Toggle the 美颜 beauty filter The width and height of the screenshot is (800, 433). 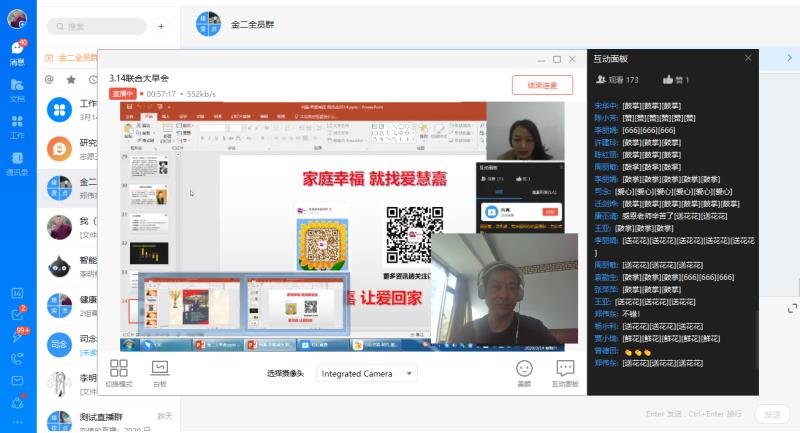pyautogui.click(x=524, y=373)
